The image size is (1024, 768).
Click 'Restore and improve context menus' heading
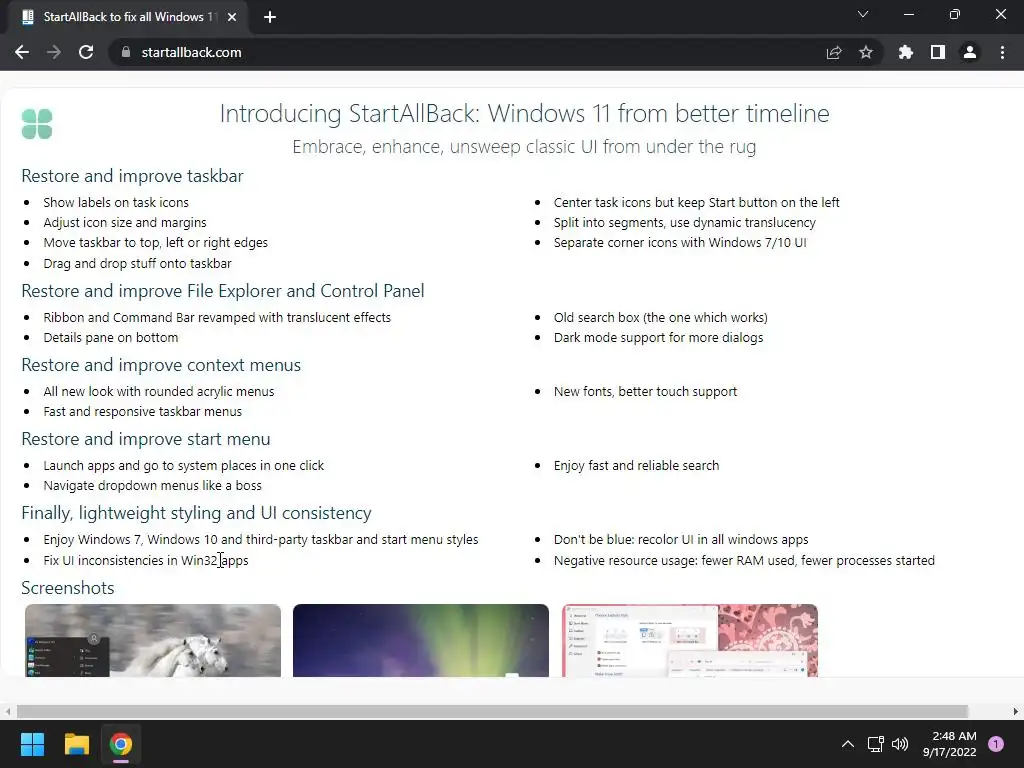[x=161, y=365]
